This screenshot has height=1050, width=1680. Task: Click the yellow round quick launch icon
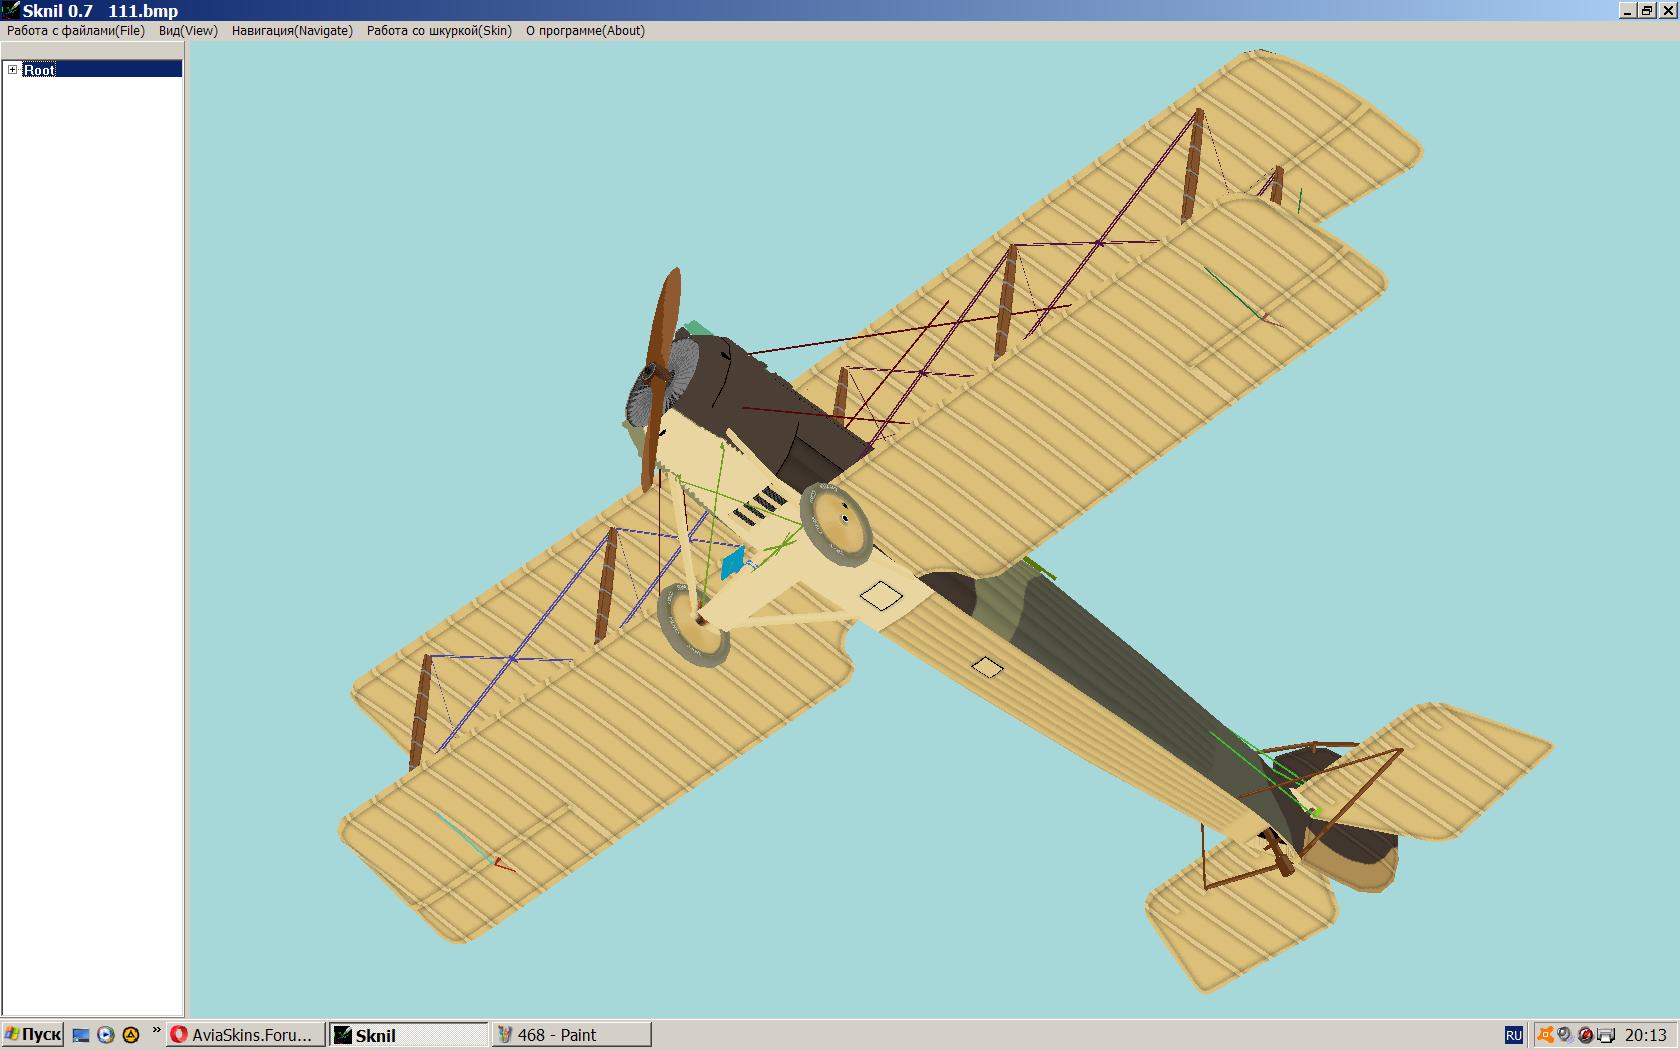[x=130, y=1035]
